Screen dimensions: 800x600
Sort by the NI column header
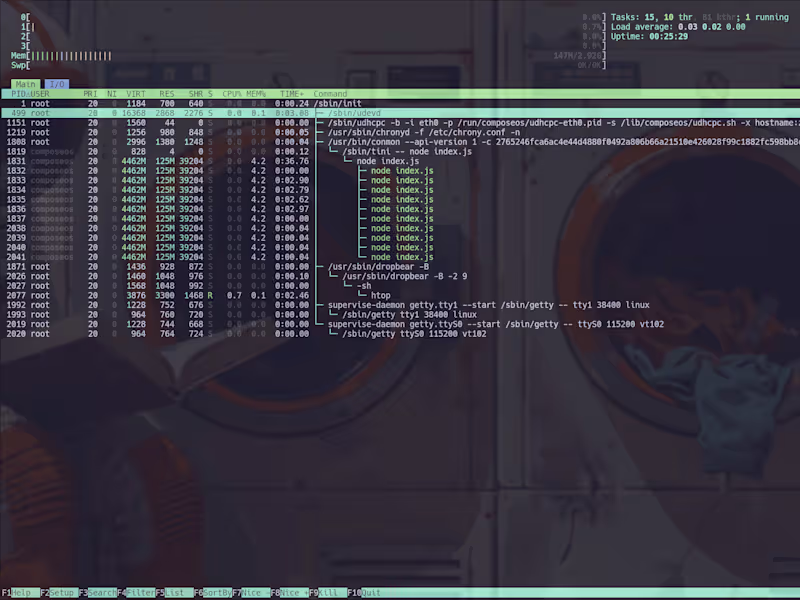(112, 94)
